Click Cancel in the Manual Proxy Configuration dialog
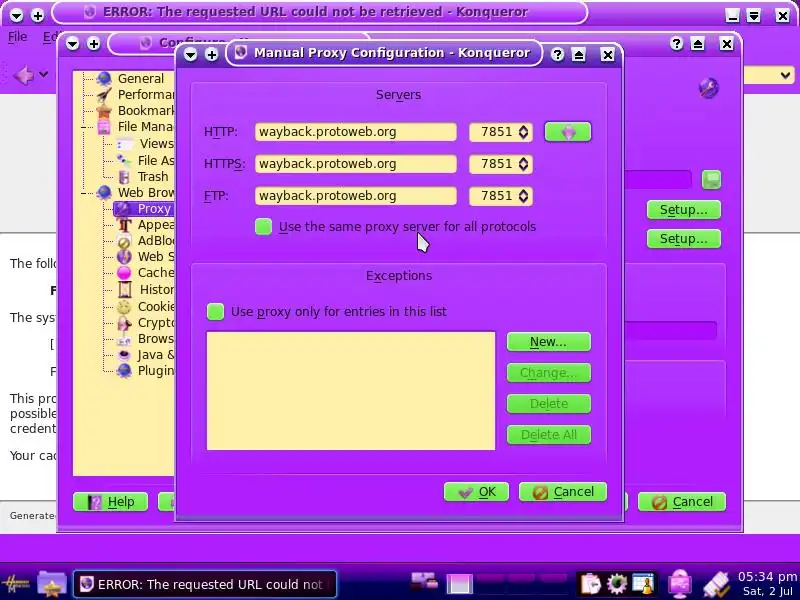800x600 pixels. coord(563,492)
